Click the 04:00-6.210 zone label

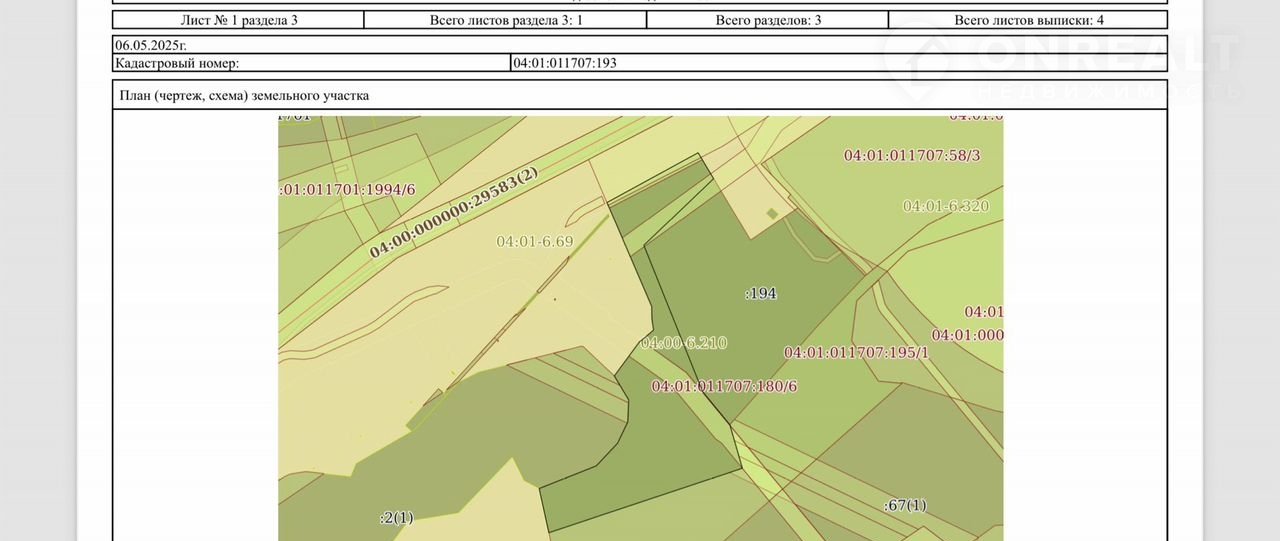point(683,343)
